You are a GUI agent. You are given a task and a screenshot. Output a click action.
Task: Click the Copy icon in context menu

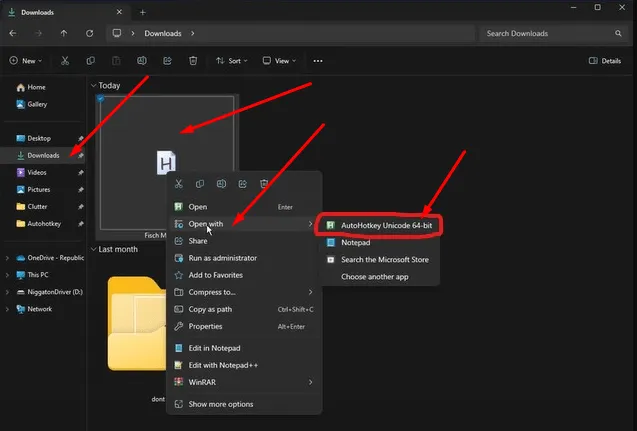click(200, 184)
